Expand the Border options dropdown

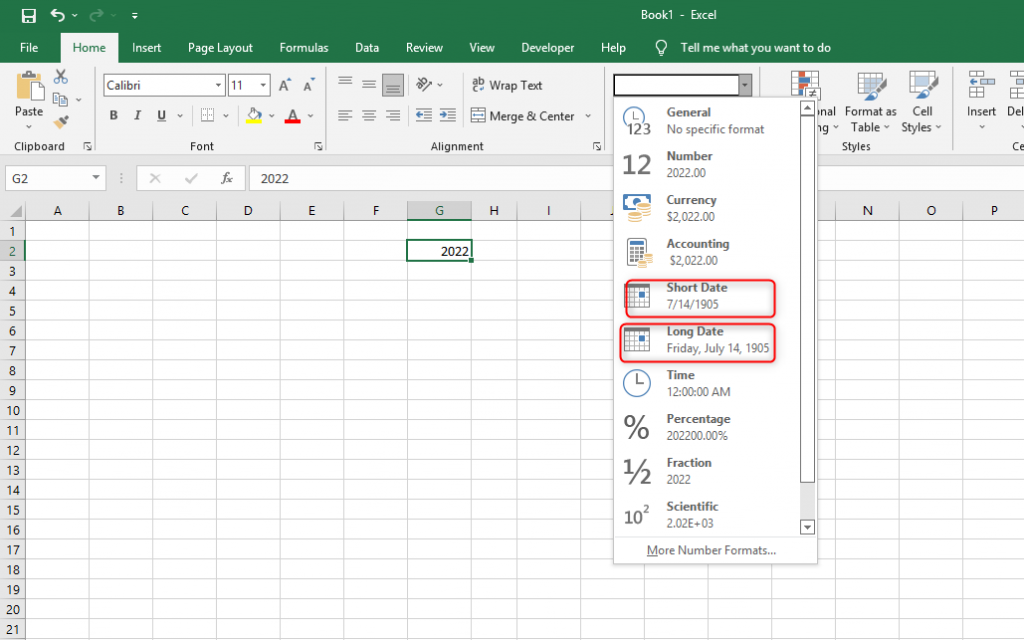(x=225, y=116)
